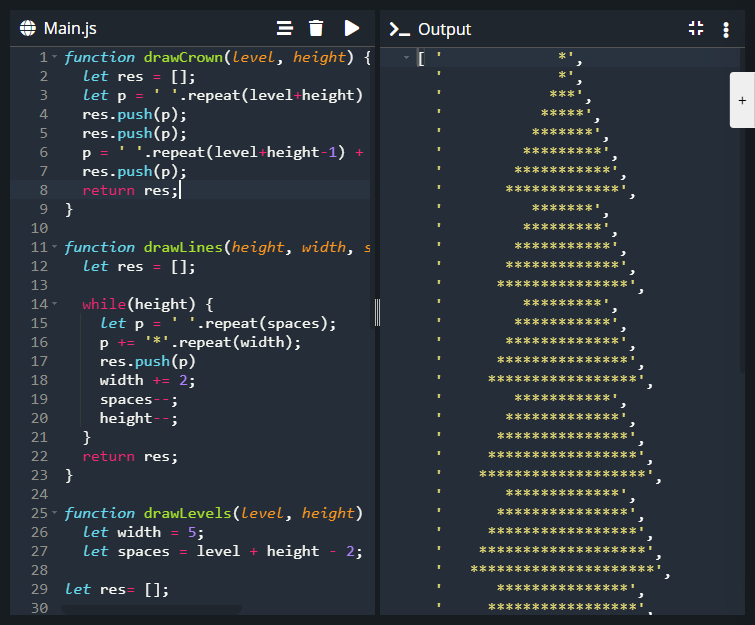
Task: Run the code with the play button
Action: 352,28
